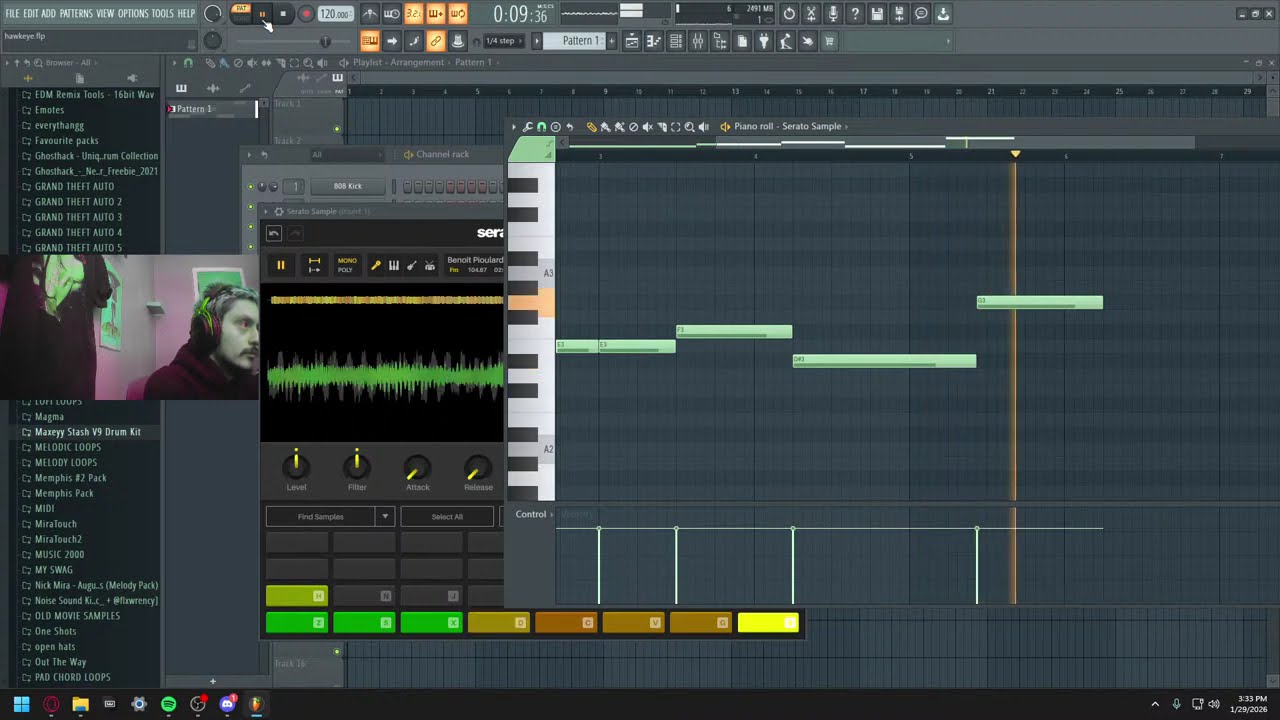The height and width of the screenshot is (720, 1280).
Task: Click the audio editor scissors icon
Action: pyautogui.click(x=811, y=14)
